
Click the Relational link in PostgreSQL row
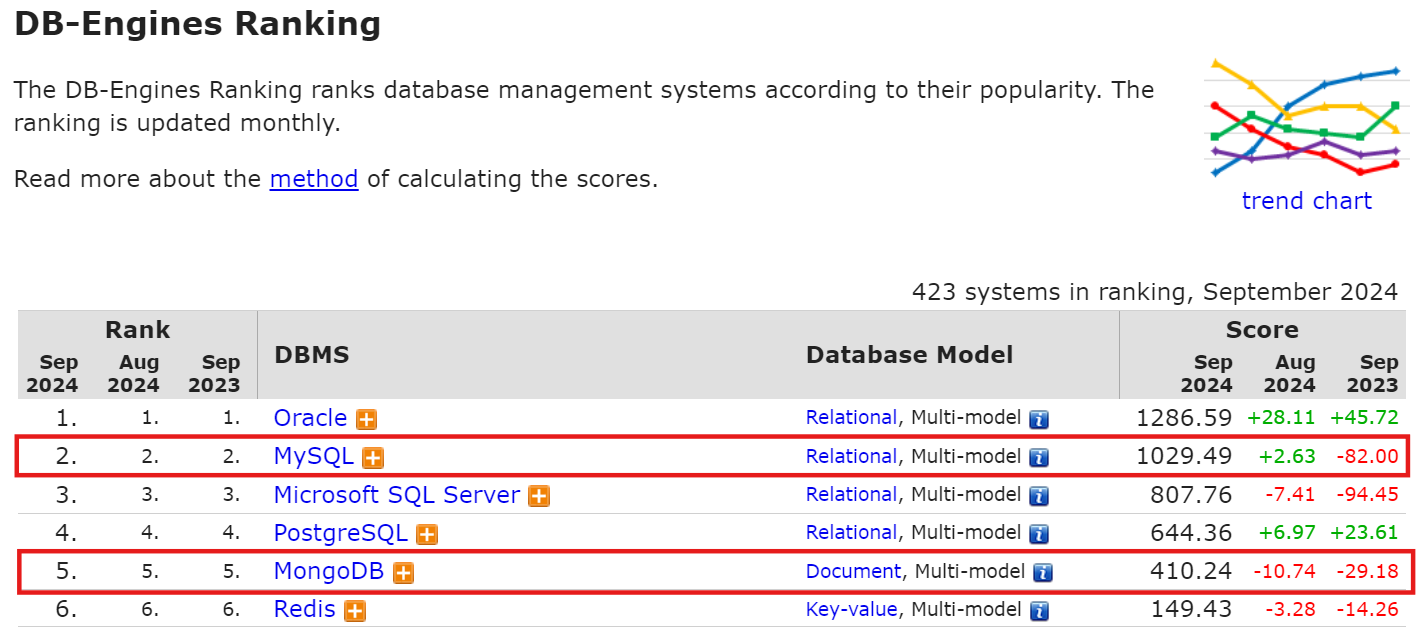coord(852,533)
